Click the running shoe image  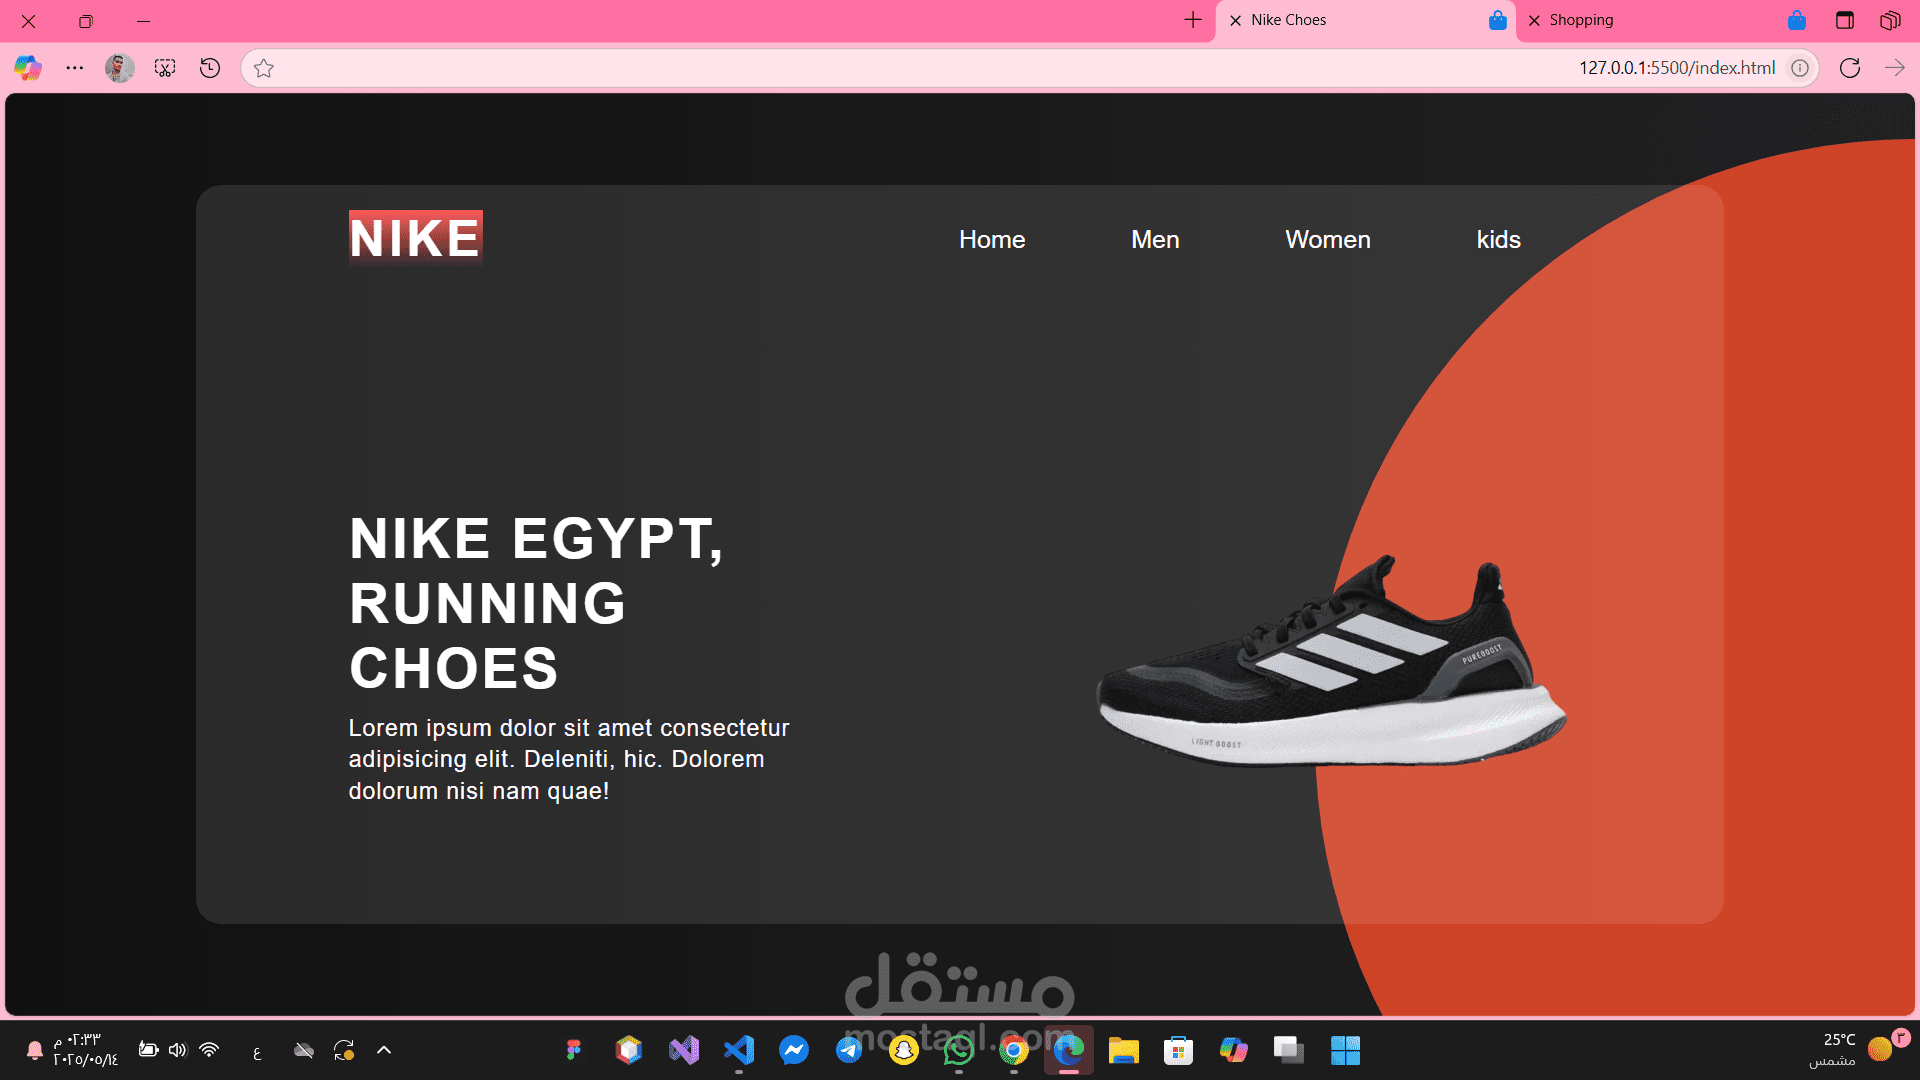[x=1331, y=662]
